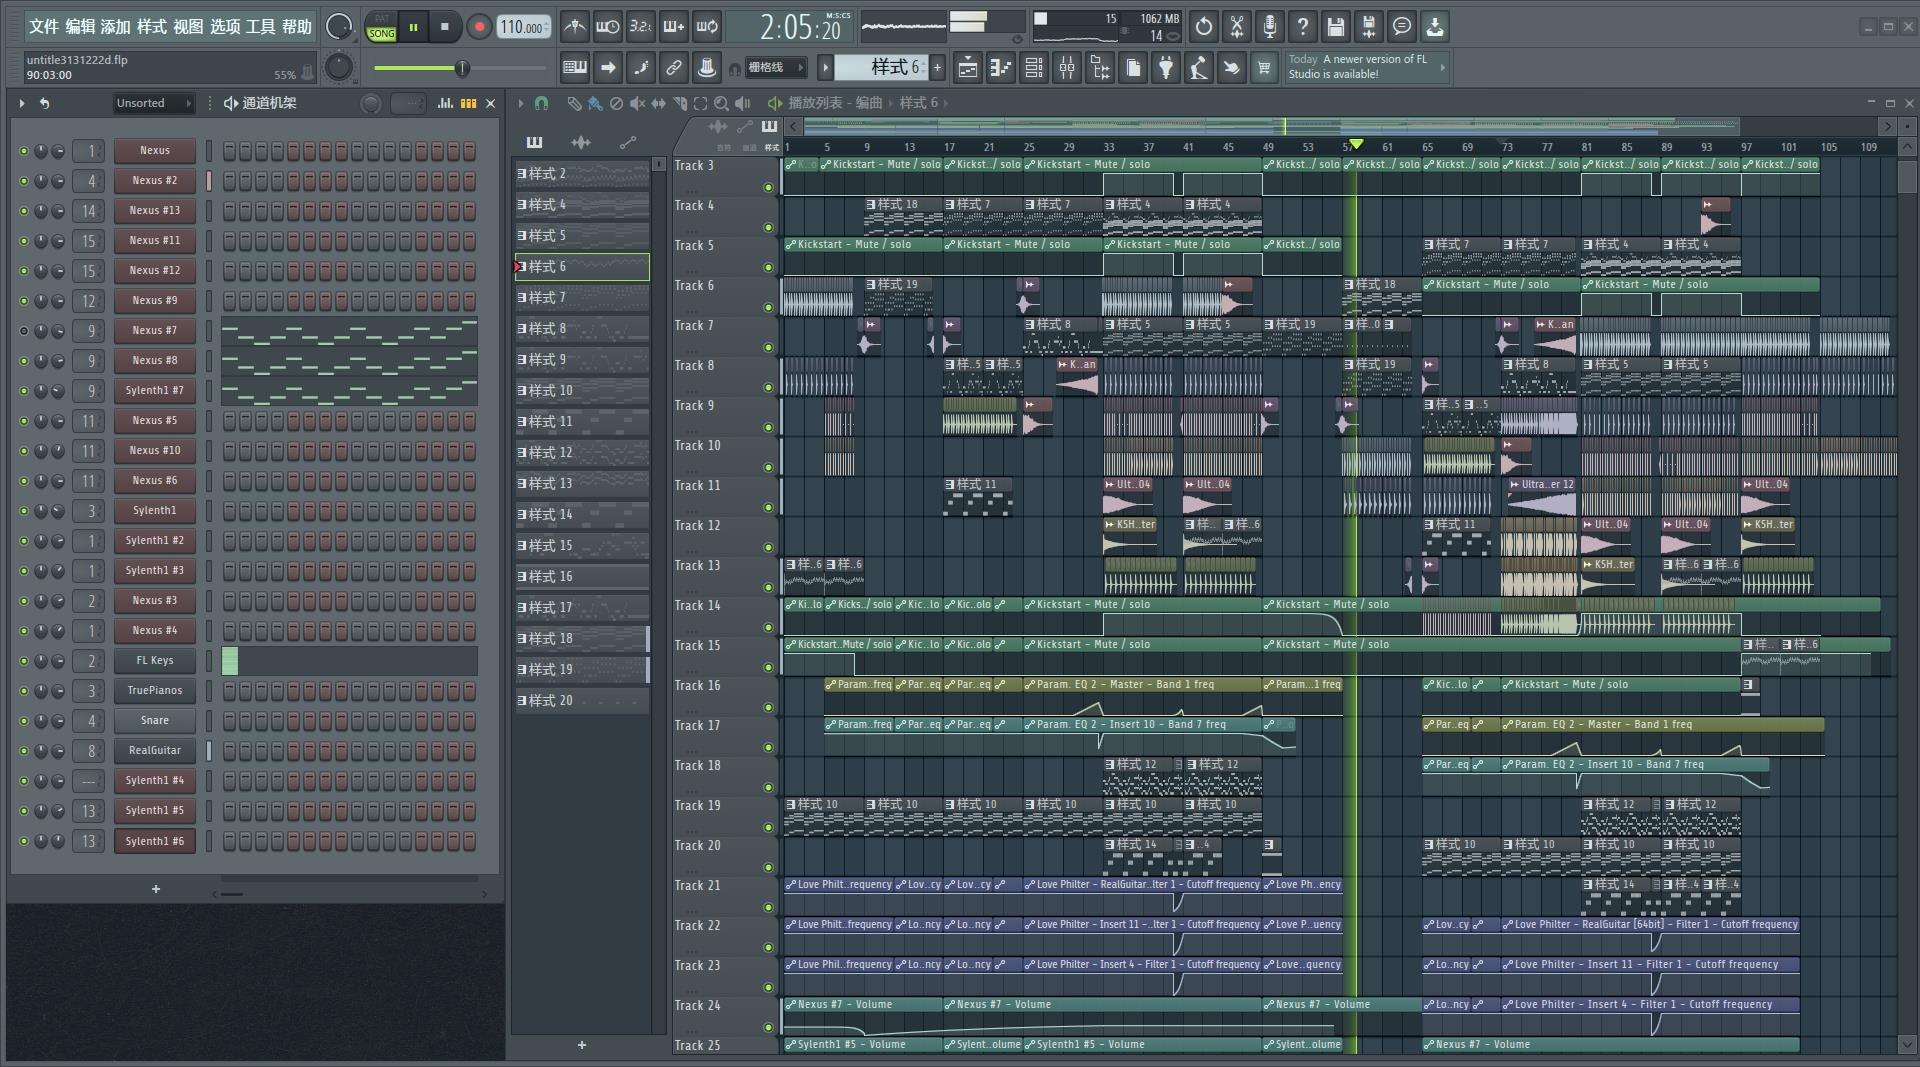Viewport: 1920px width, 1067px height.
Task: Click the FL Keys channel button
Action: point(154,661)
